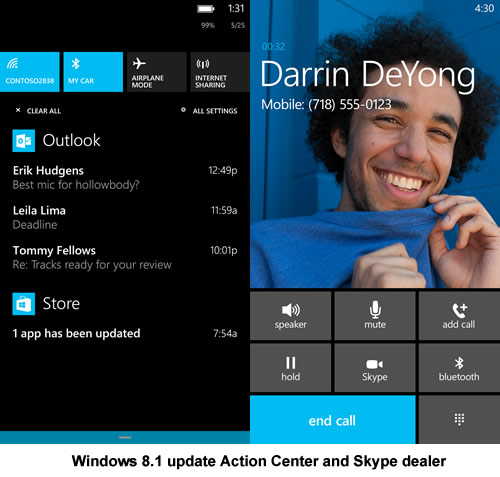This screenshot has height=477, width=500.
Task: Tap the 12:49p timestamp on Erik's email
Action: (223, 171)
